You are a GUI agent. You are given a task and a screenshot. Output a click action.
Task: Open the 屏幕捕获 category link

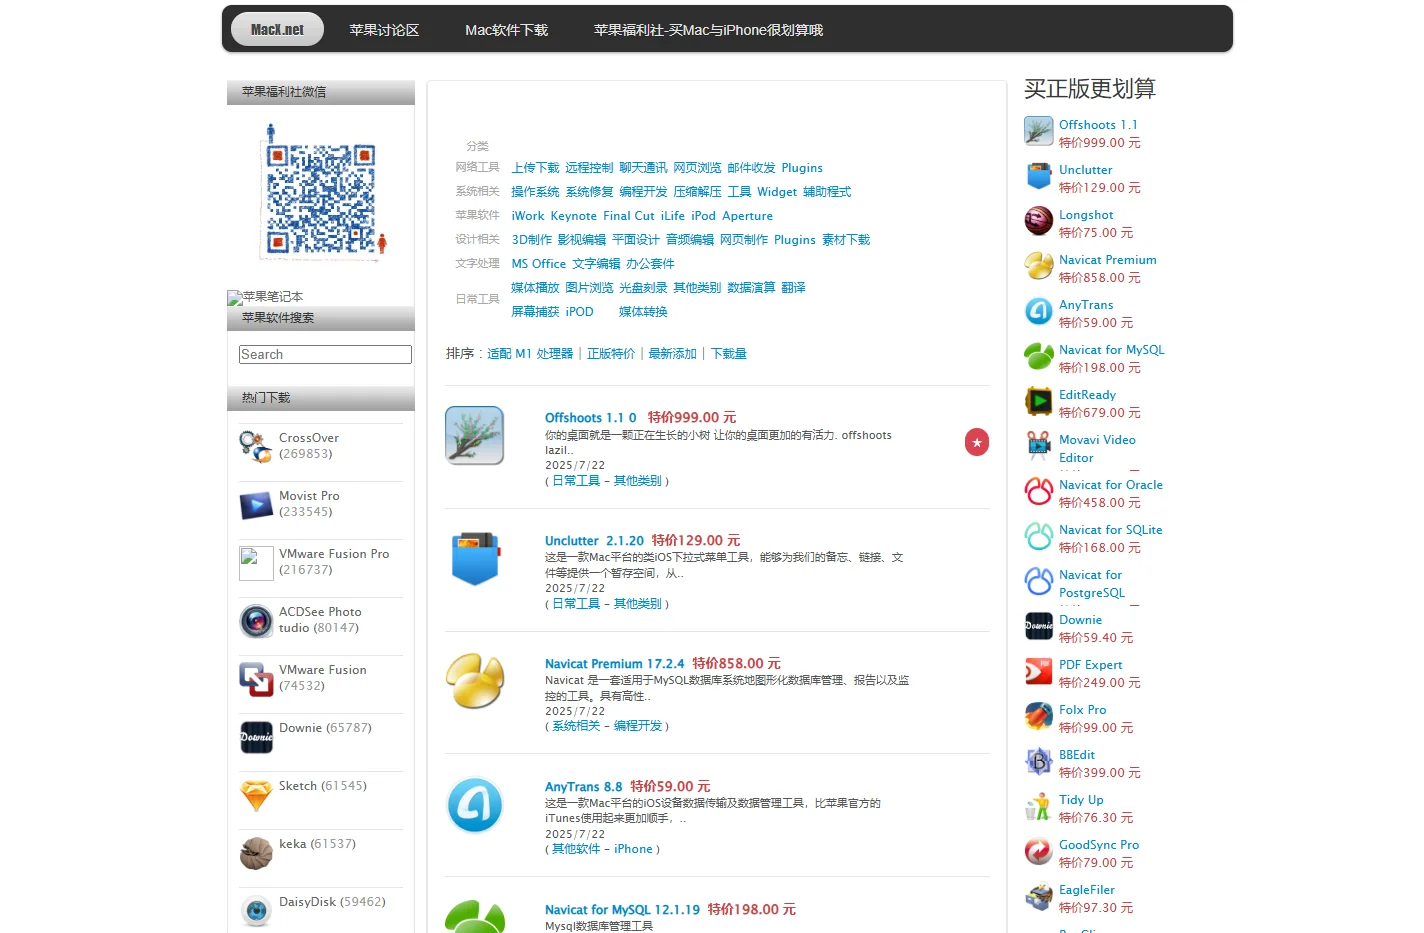(535, 312)
